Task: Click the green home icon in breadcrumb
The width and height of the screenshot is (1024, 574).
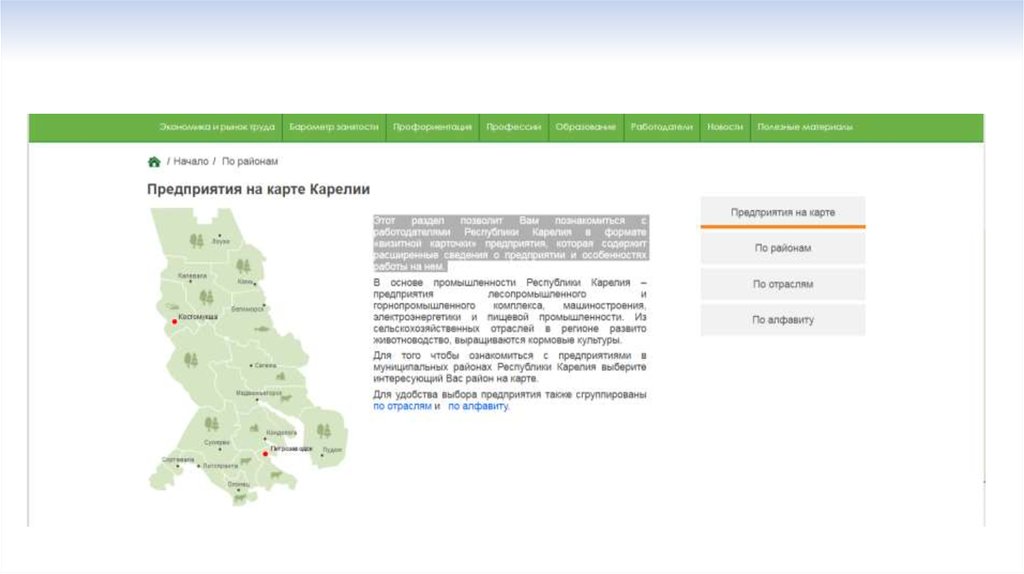Action: (x=154, y=161)
